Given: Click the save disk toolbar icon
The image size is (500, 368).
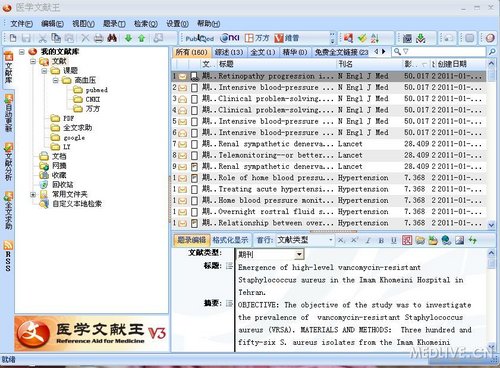Looking at the screenshot, I should click(x=26, y=38).
